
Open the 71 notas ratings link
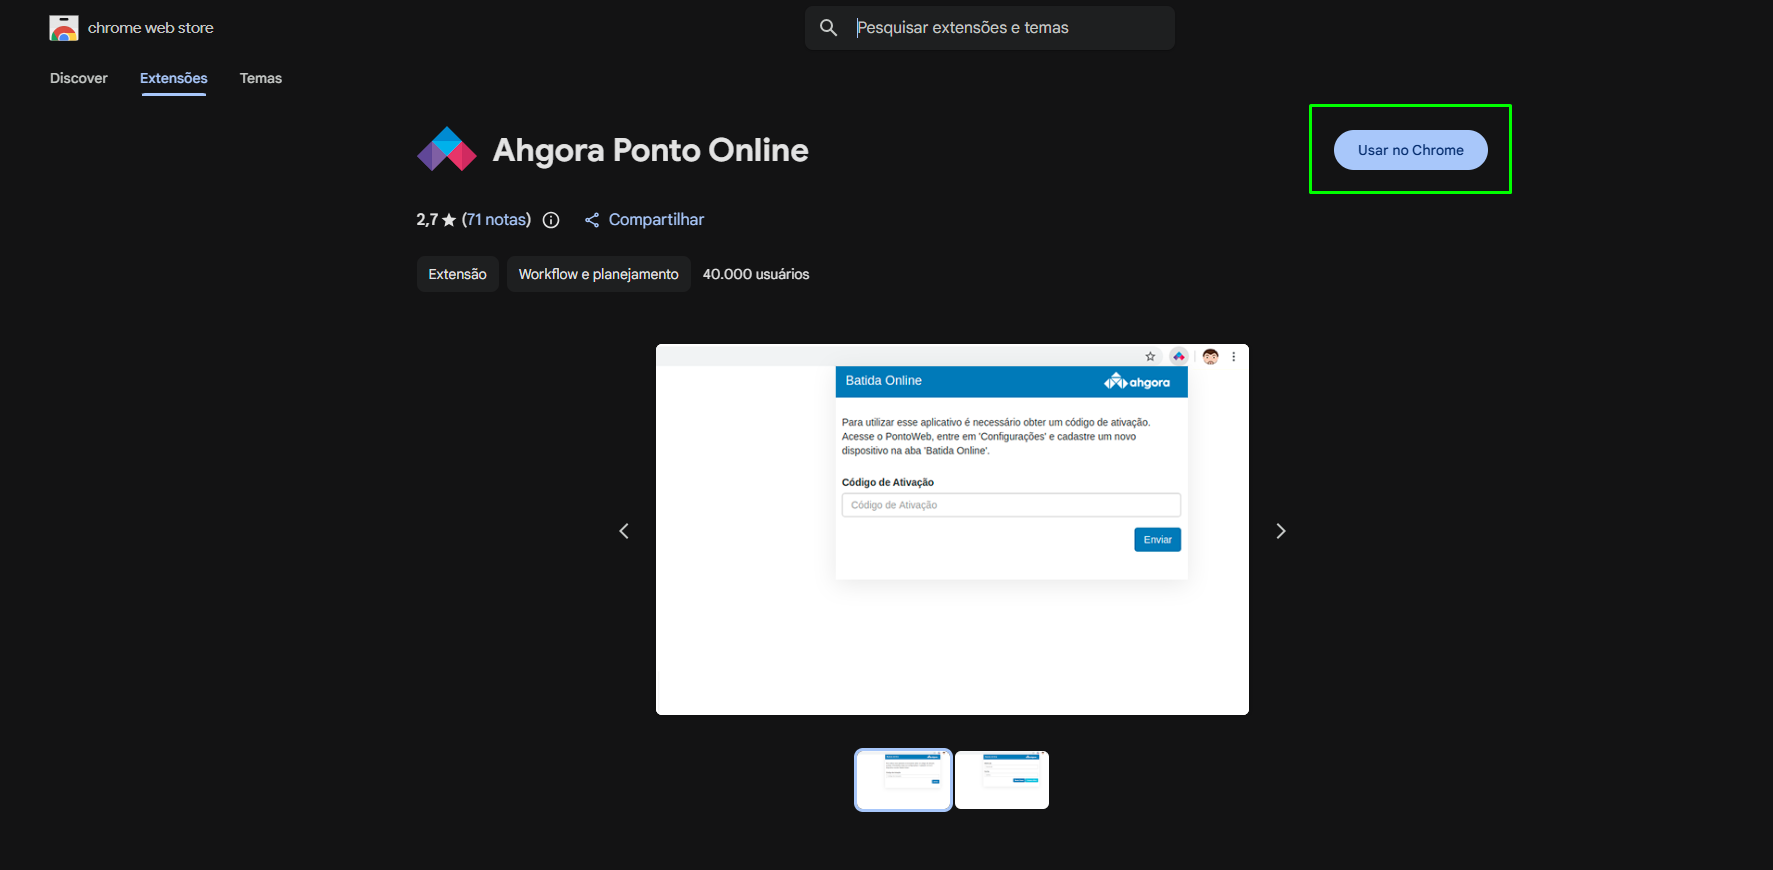point(496,220)
